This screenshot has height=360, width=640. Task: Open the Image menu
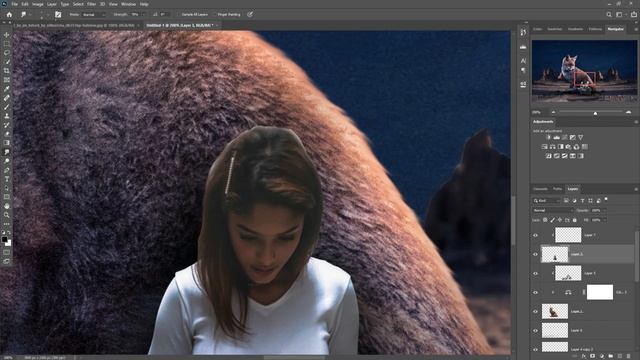pyautogui.click(x=38, y=4)
